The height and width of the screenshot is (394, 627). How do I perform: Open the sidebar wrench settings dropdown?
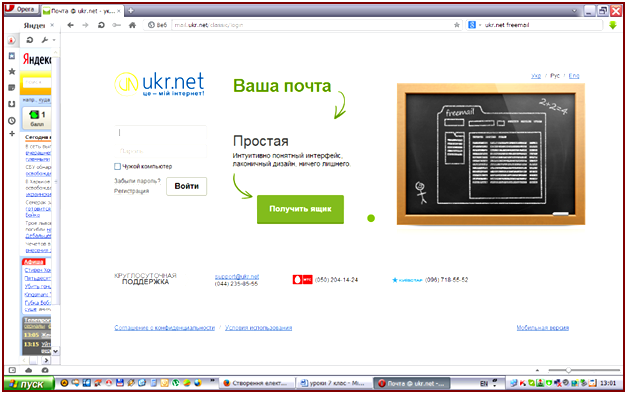(48, 40)
